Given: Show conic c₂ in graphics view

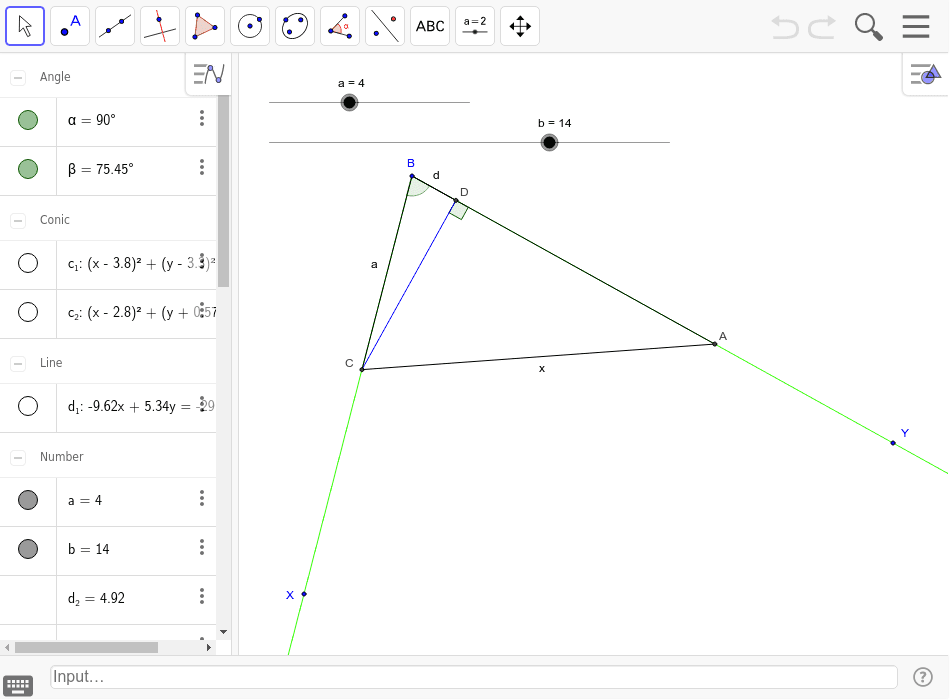Looking at the screenshot, I should click(28, 312).
